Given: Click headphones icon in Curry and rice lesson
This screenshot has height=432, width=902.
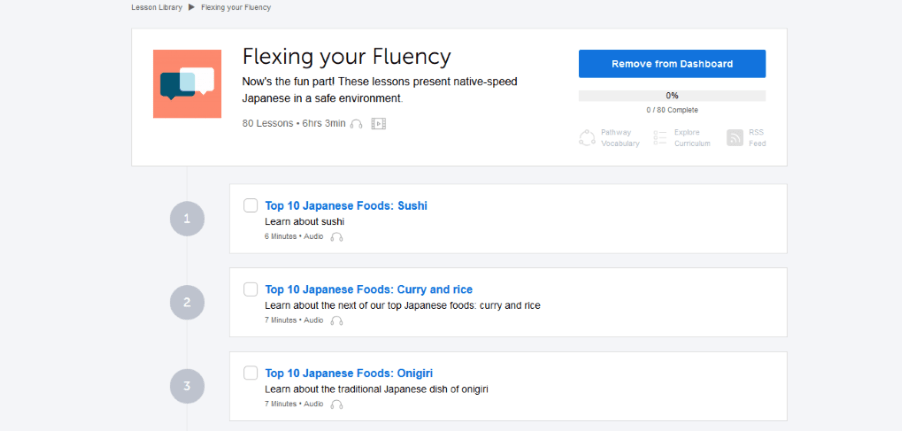Looking at the screenshot, I should (337, 320).
